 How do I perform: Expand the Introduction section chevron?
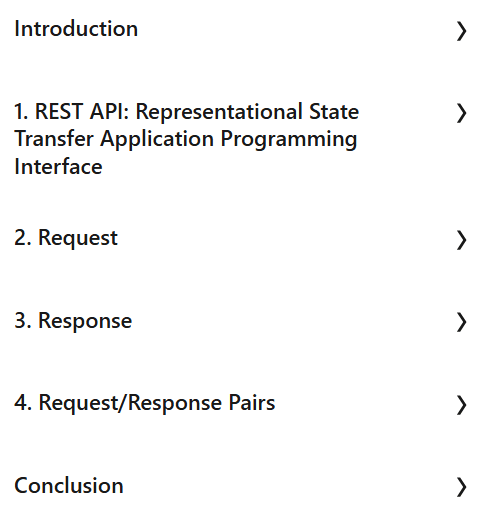click(461, 31)
